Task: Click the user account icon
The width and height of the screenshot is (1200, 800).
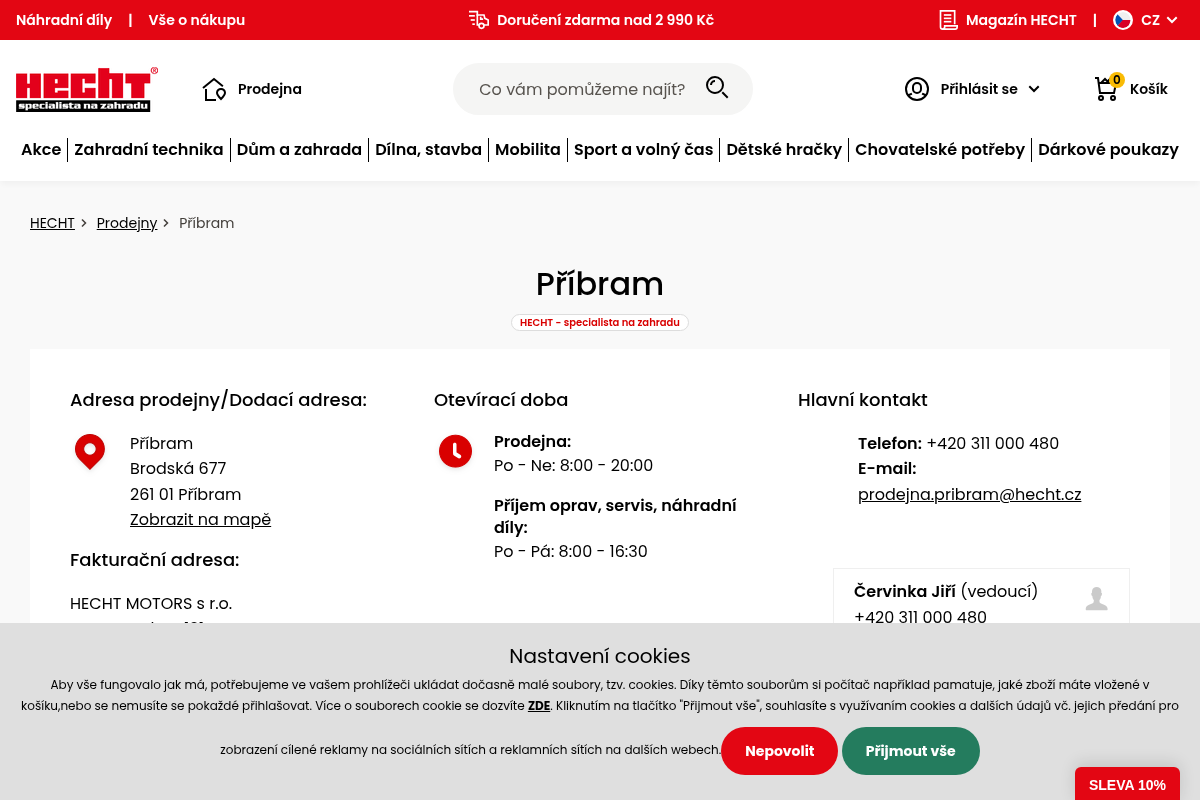Action: click(x=917, y=89)
